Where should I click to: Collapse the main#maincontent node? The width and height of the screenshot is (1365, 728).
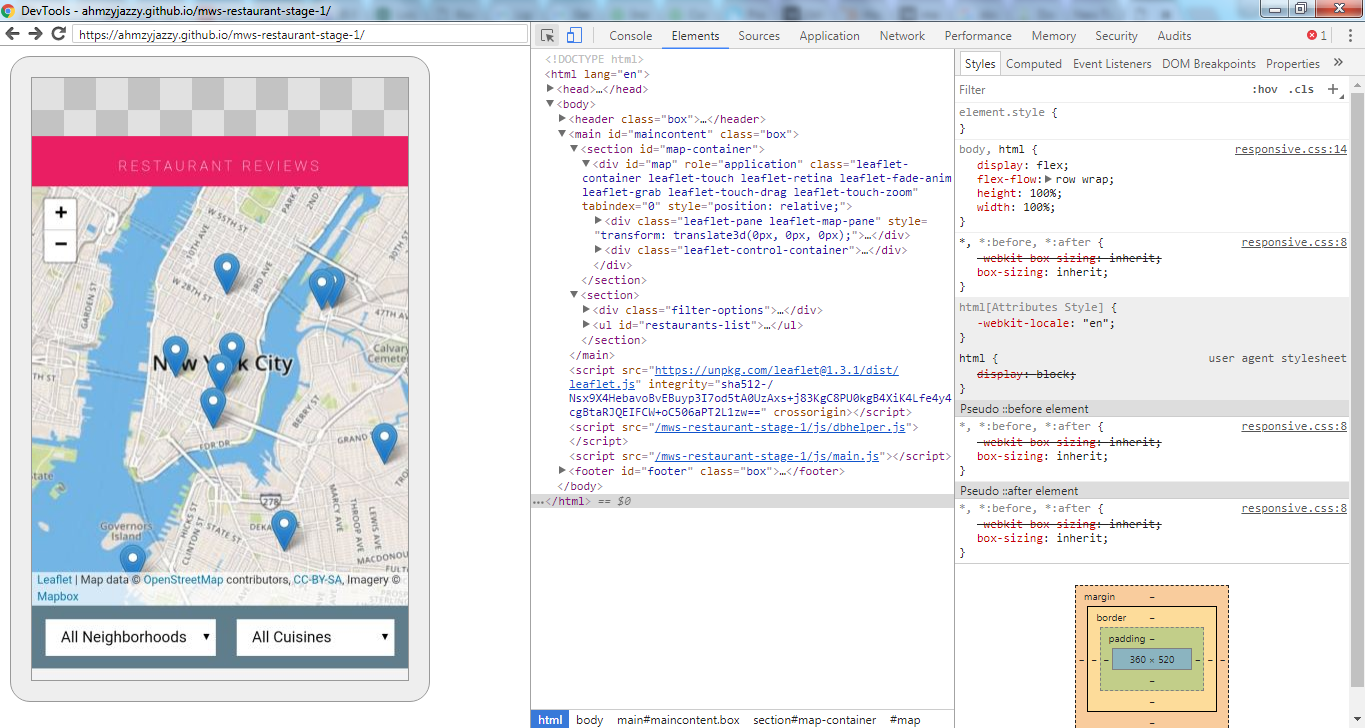click(x=563, y=134)
